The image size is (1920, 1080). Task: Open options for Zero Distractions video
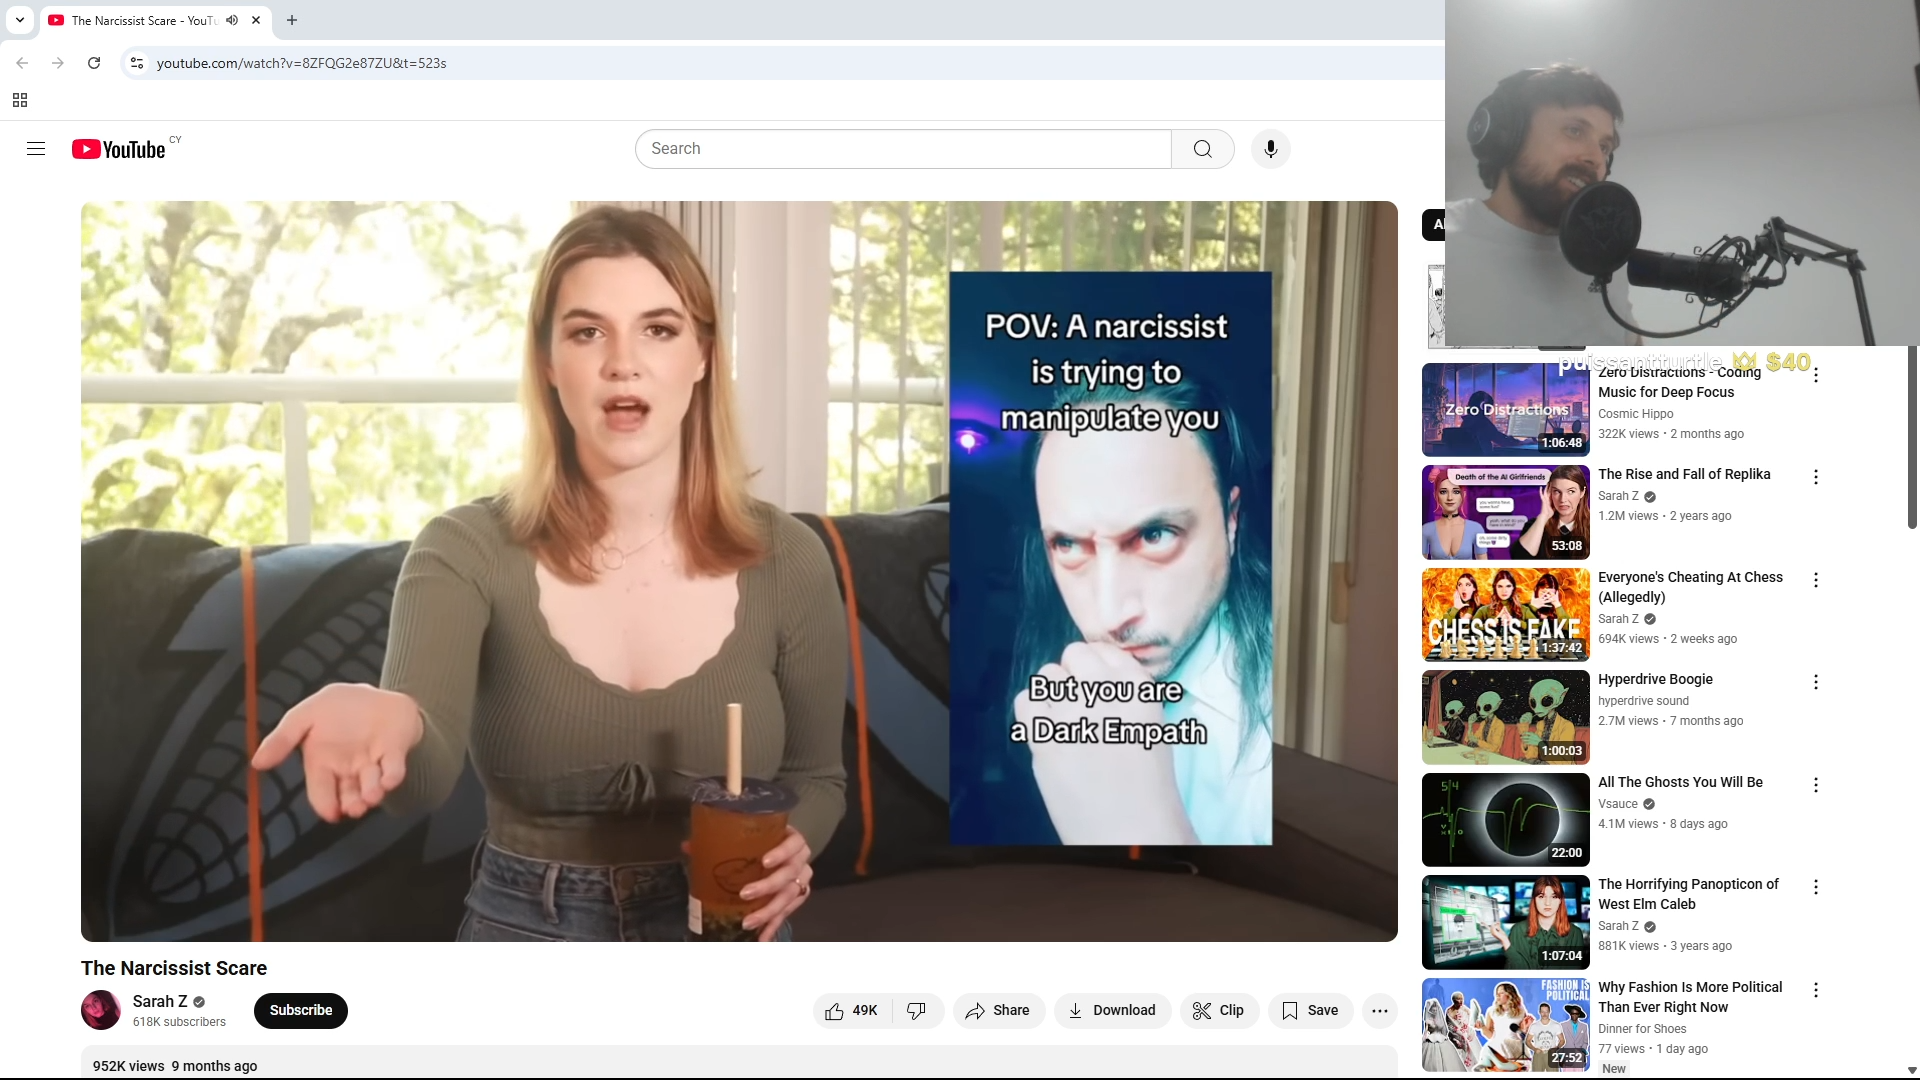pyautogui.click(x=1816, y=375)
